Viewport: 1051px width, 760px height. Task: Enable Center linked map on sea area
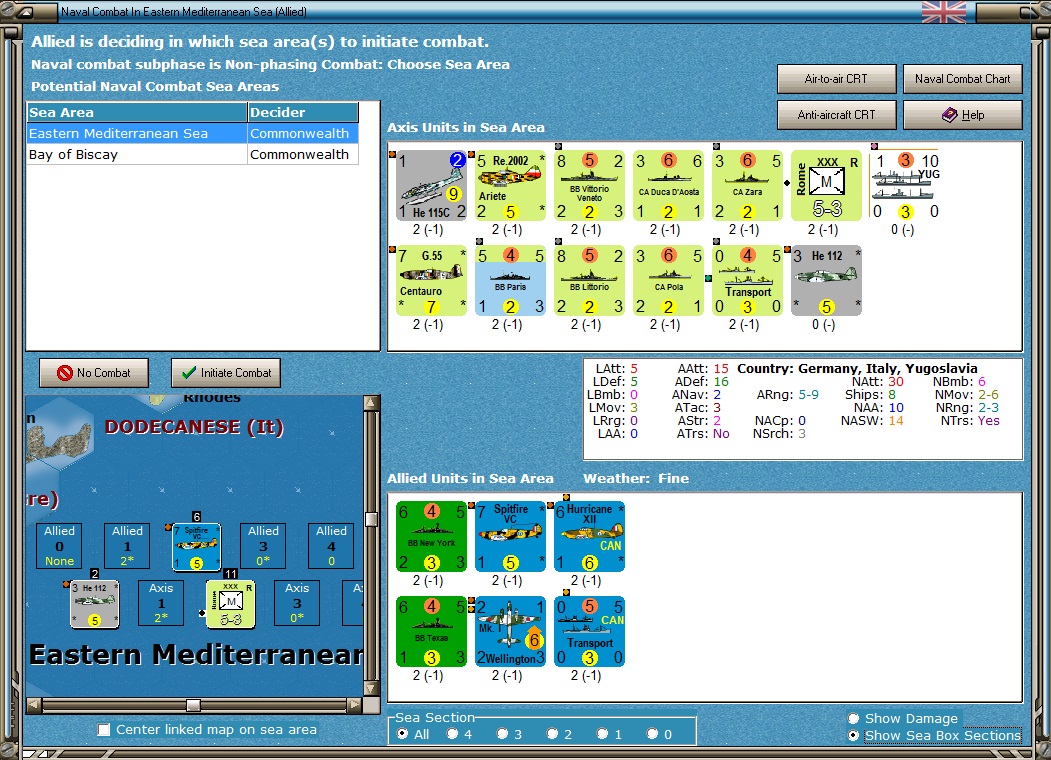(104, 729)
